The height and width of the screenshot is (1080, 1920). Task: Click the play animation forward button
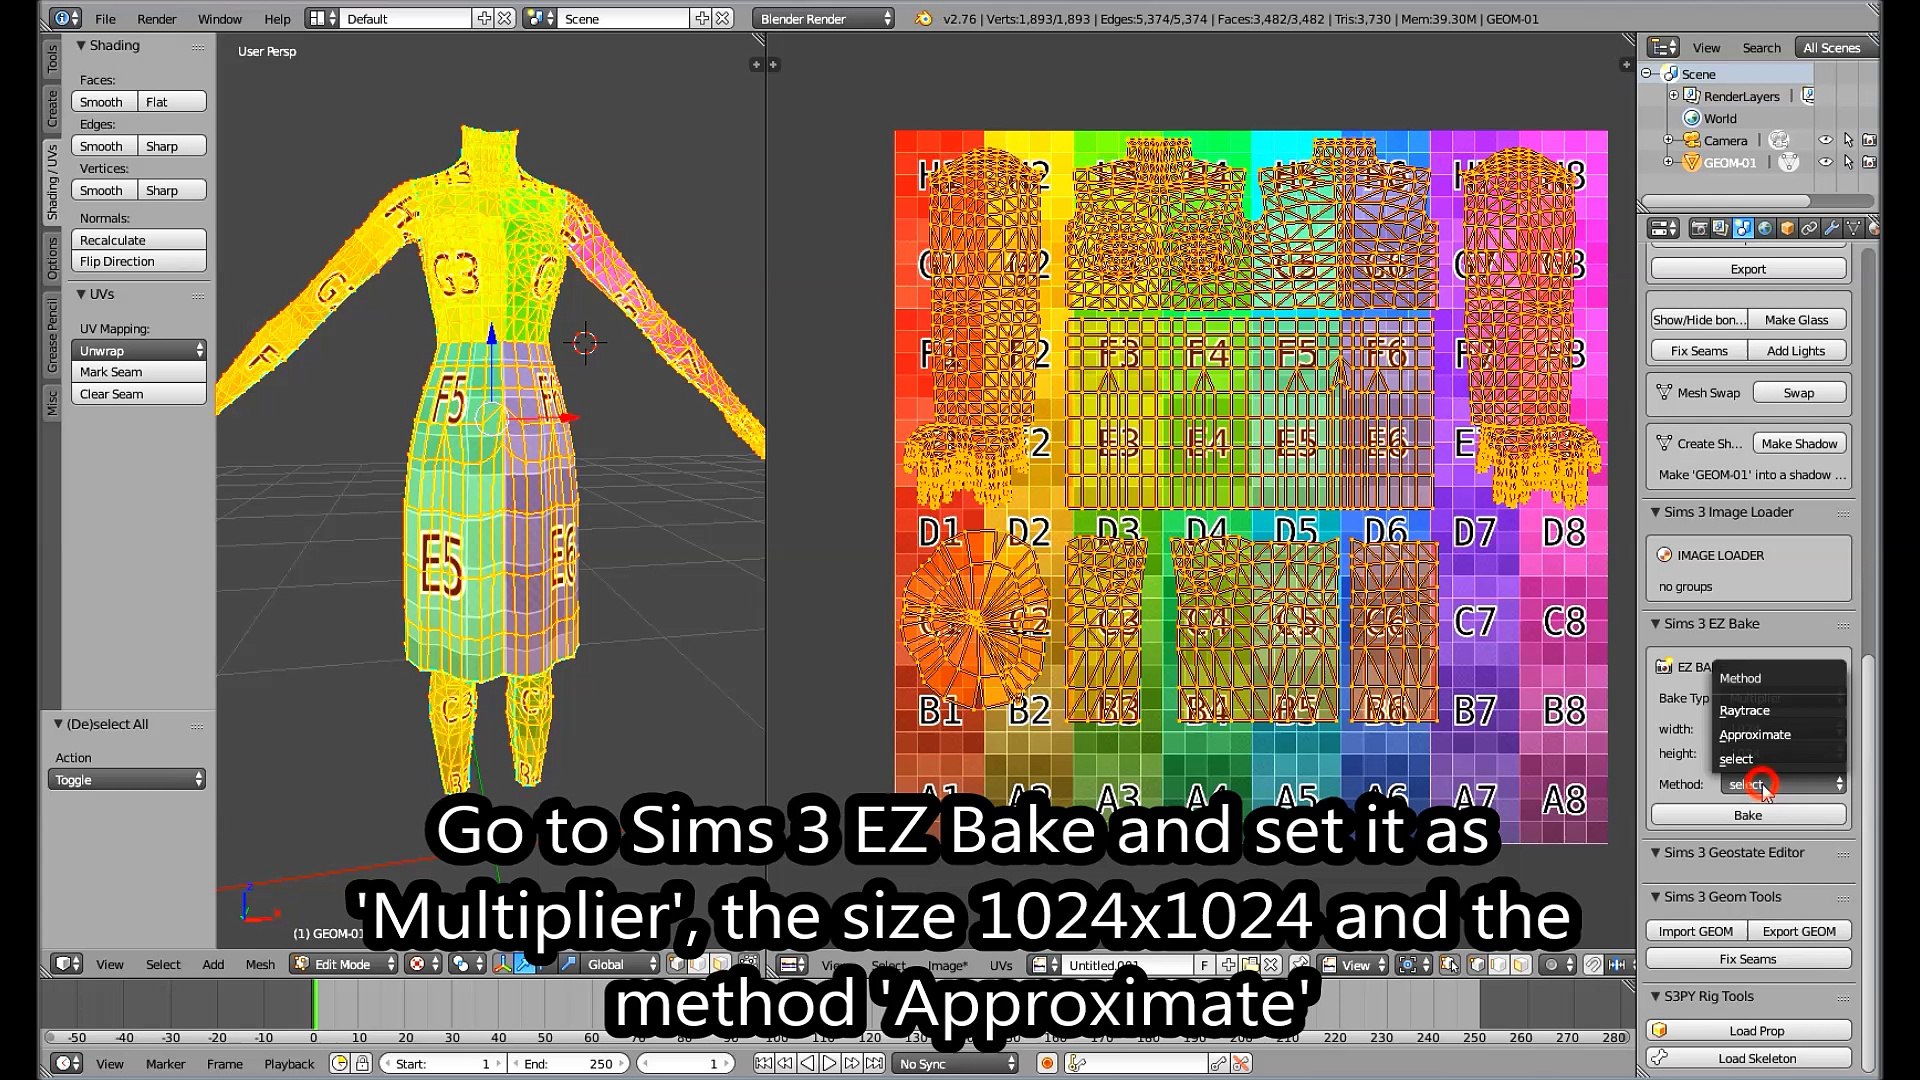[829, 1063]
